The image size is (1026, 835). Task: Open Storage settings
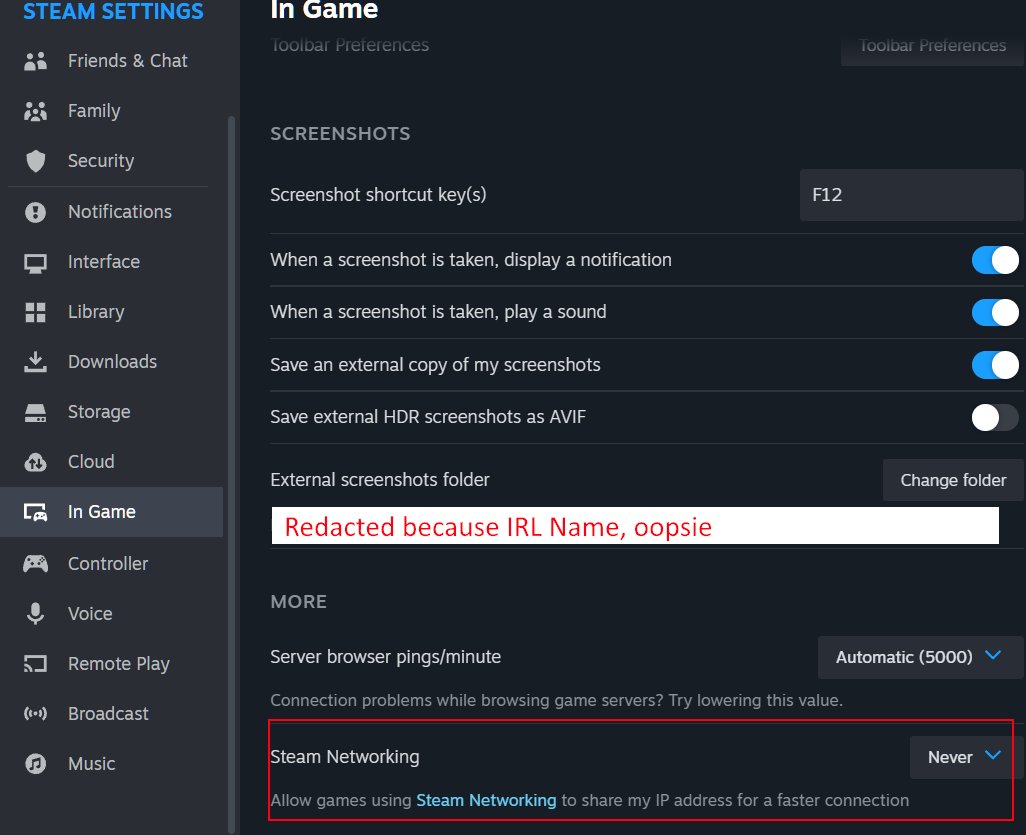click(x=111, y=412)
